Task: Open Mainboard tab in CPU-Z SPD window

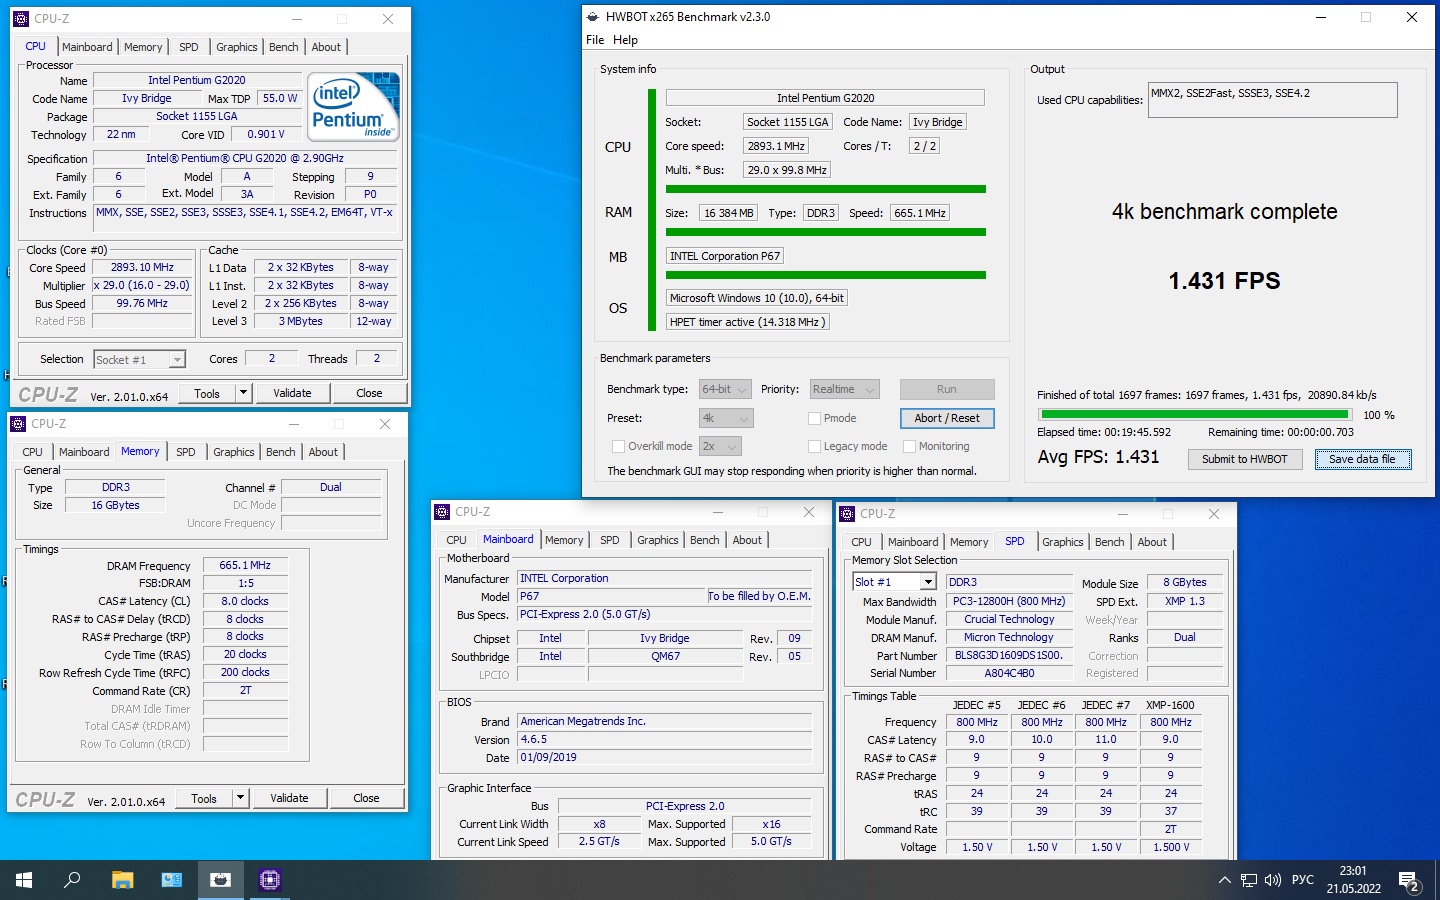Action: coord(913,542)
